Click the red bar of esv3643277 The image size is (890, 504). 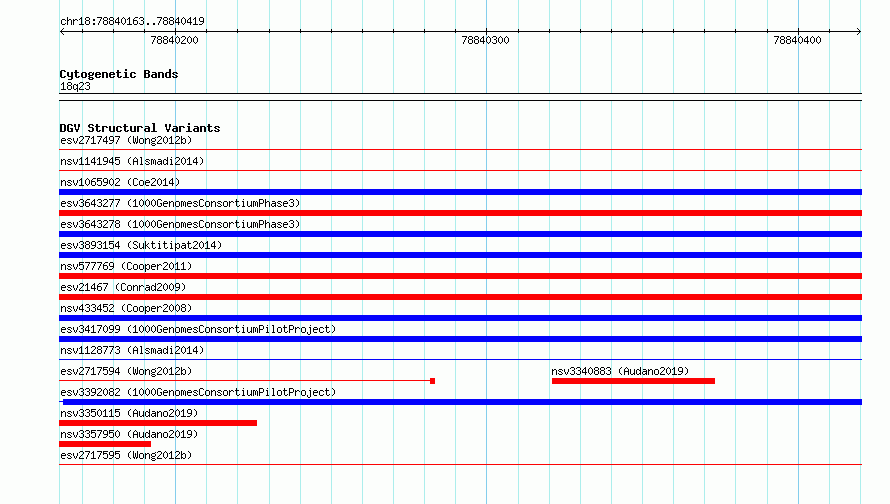click(460, 213)
